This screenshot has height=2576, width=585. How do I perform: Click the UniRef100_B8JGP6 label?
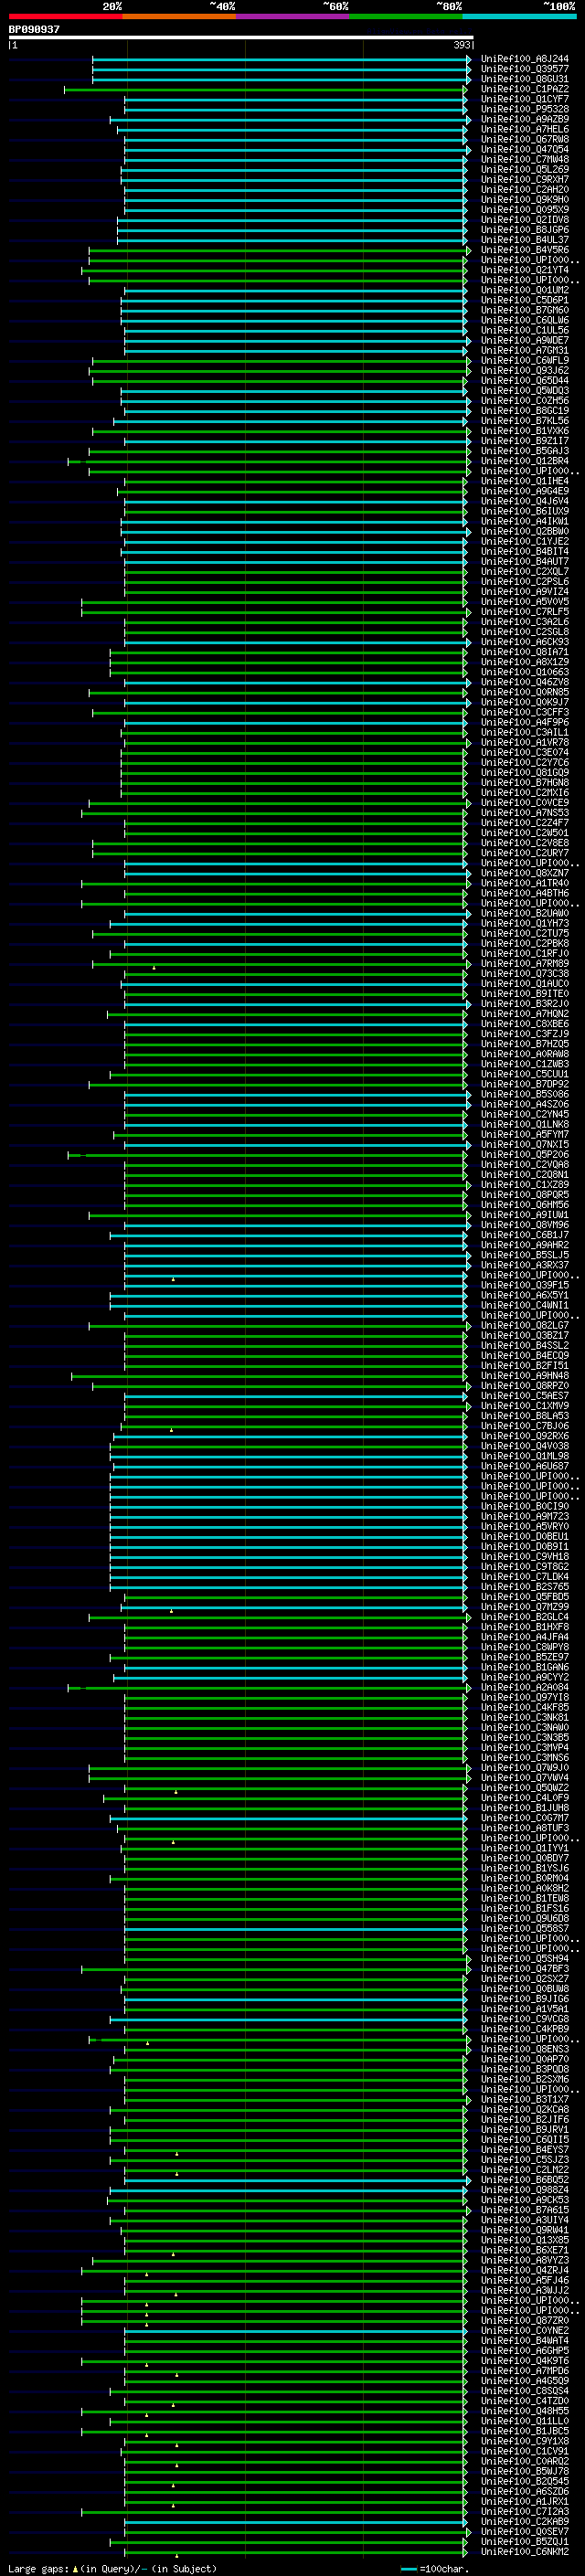(x=525, y=230)
